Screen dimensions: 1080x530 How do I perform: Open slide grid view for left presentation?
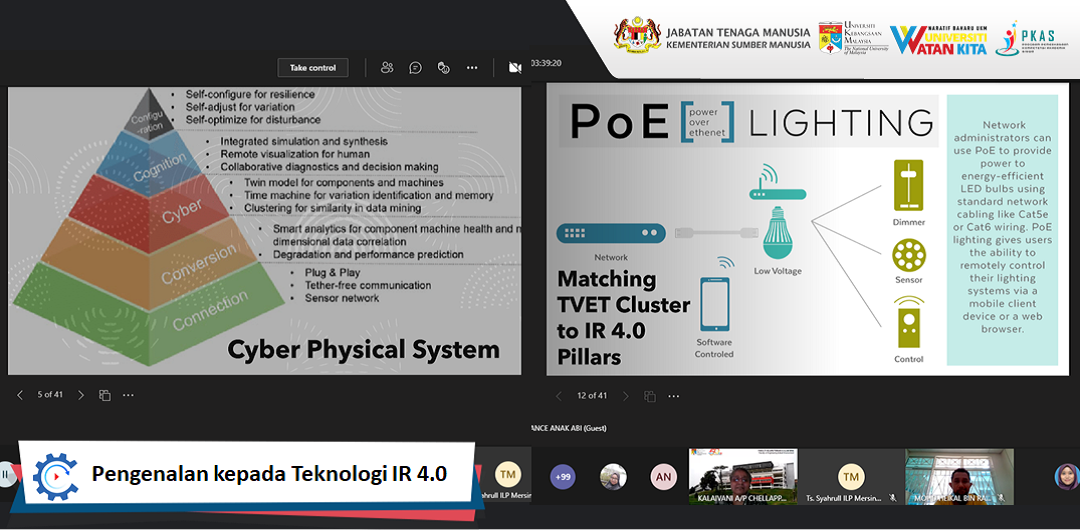pyautogui.click(x=105, y=395)
